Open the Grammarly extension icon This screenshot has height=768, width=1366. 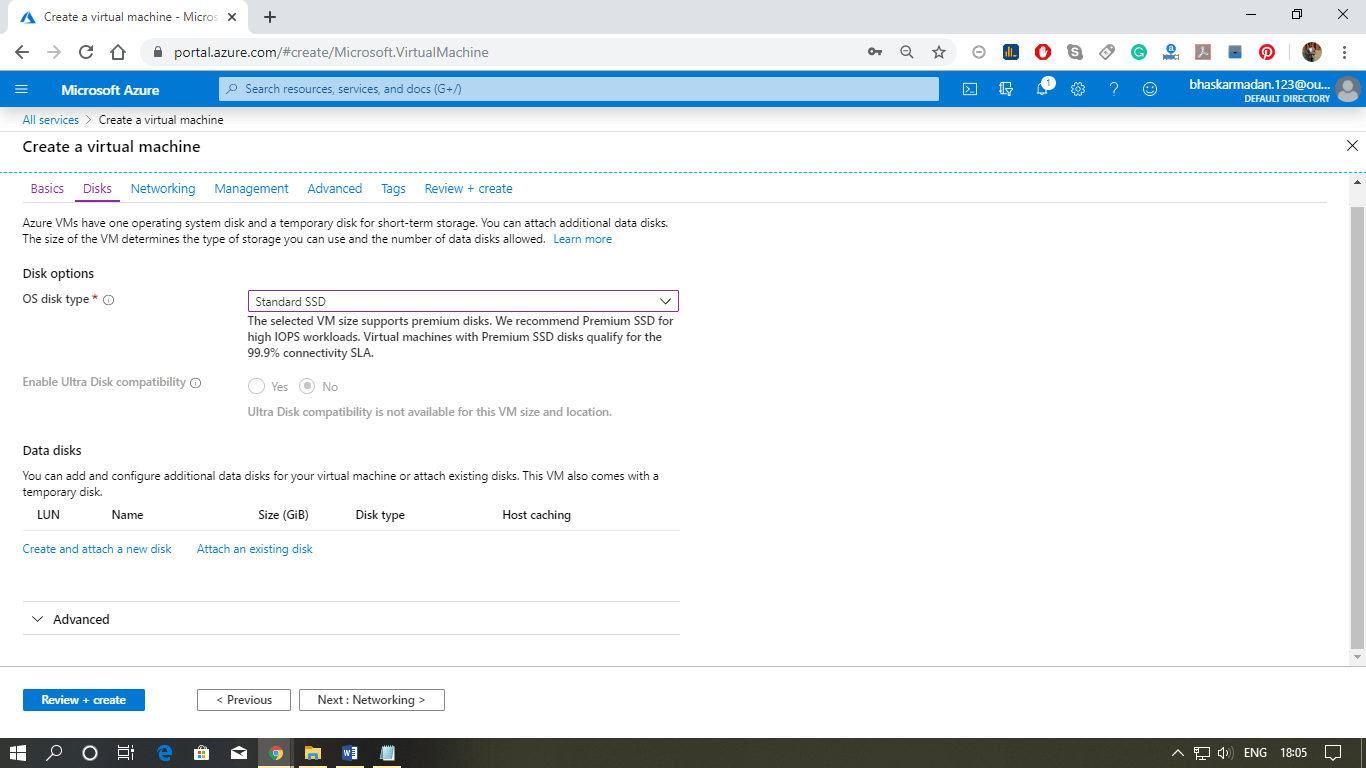point(1138,50)
